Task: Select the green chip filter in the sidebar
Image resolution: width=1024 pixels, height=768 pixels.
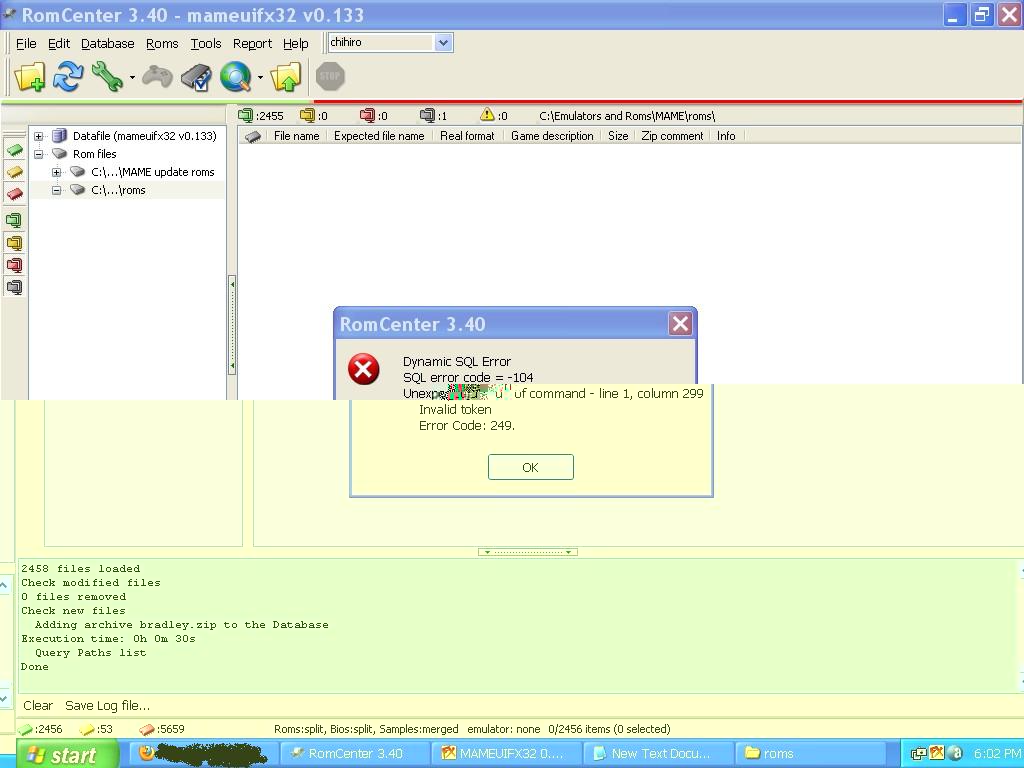Action: (14, 150)
